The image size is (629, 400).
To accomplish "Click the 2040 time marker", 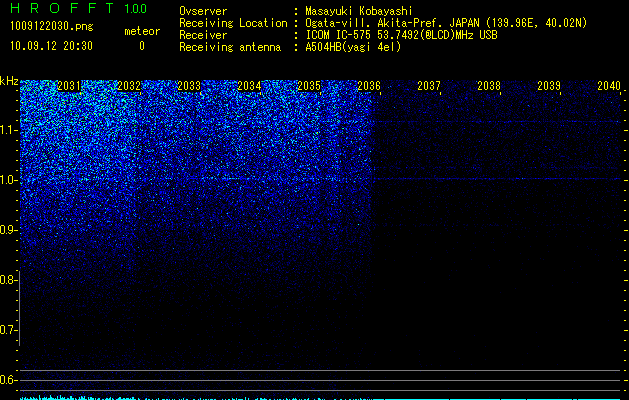I will 609,86.
